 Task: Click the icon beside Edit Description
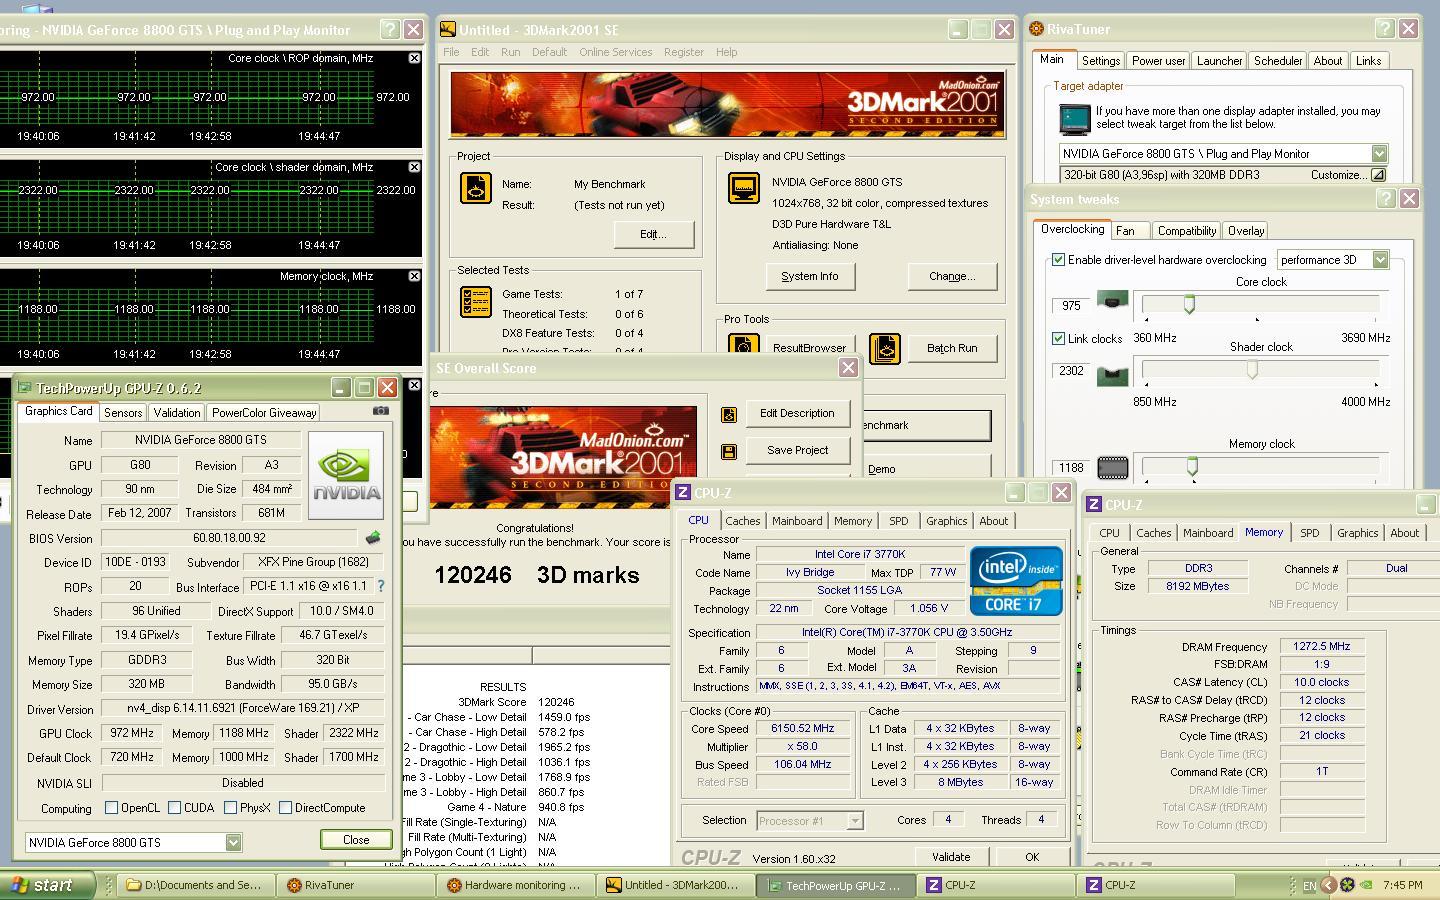pyautogui.click(x=729, y=414)
